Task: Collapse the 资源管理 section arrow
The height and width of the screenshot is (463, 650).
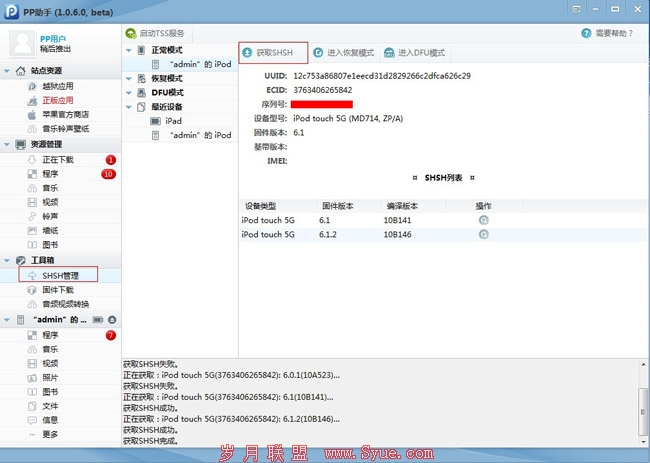Action: (x=7, y=145)
